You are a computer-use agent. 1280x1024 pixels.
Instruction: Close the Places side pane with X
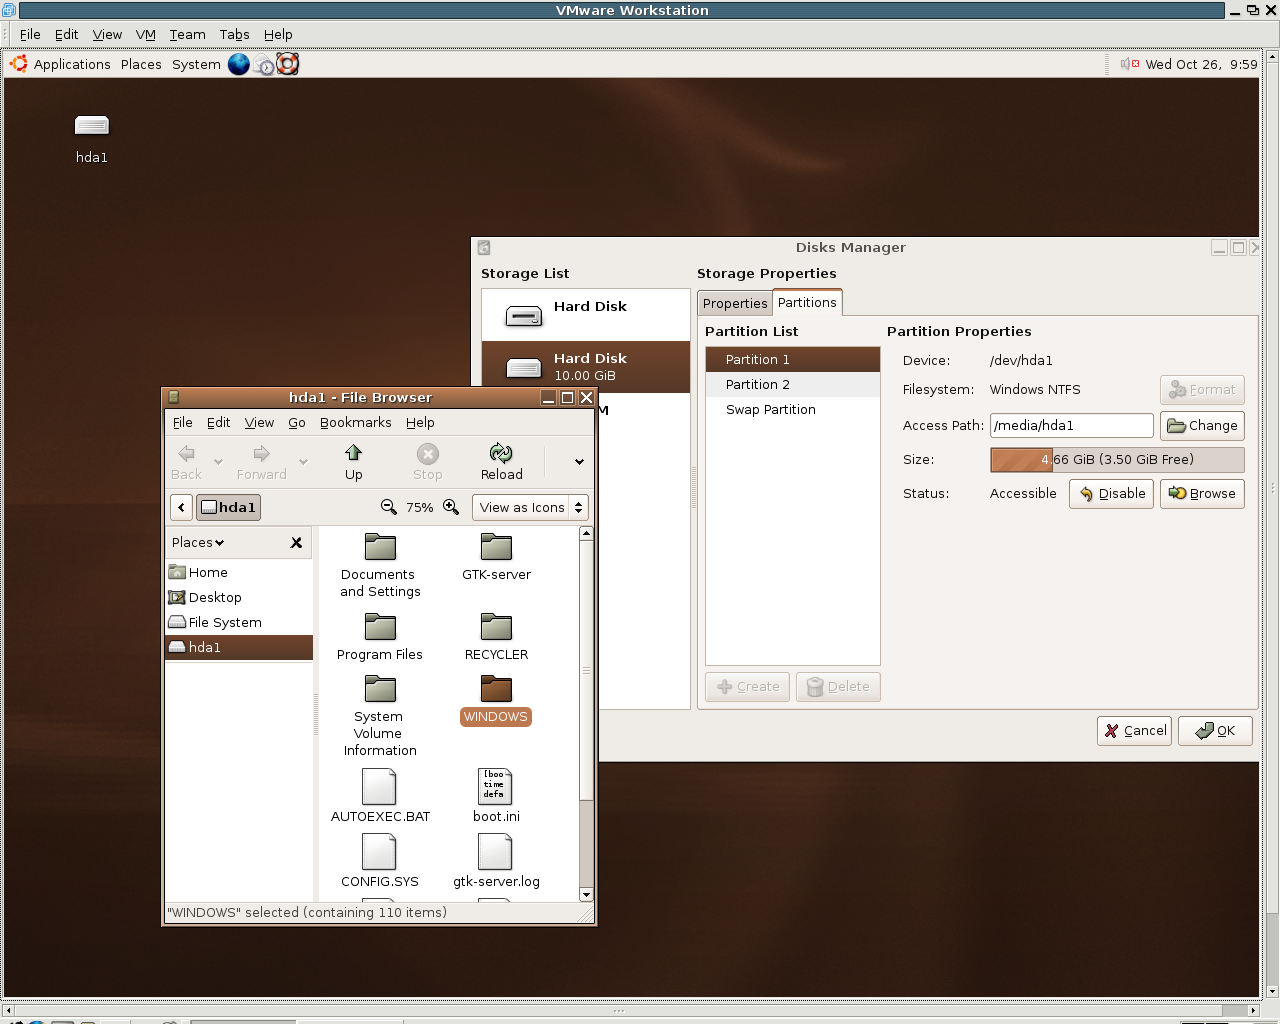click(296, 542)
